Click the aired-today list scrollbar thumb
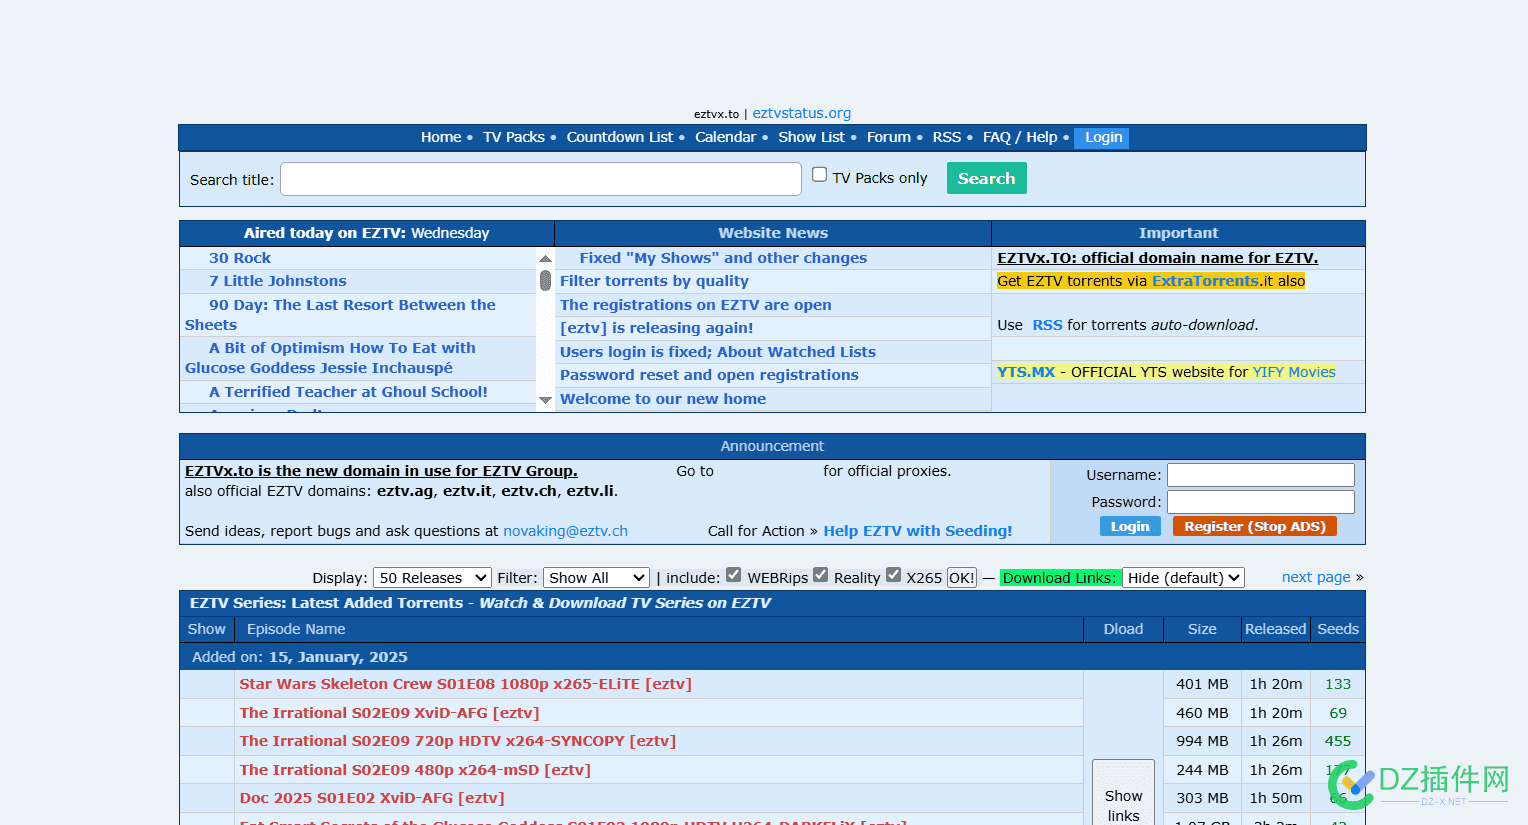 pyautogui.click(x=545, y=280)
